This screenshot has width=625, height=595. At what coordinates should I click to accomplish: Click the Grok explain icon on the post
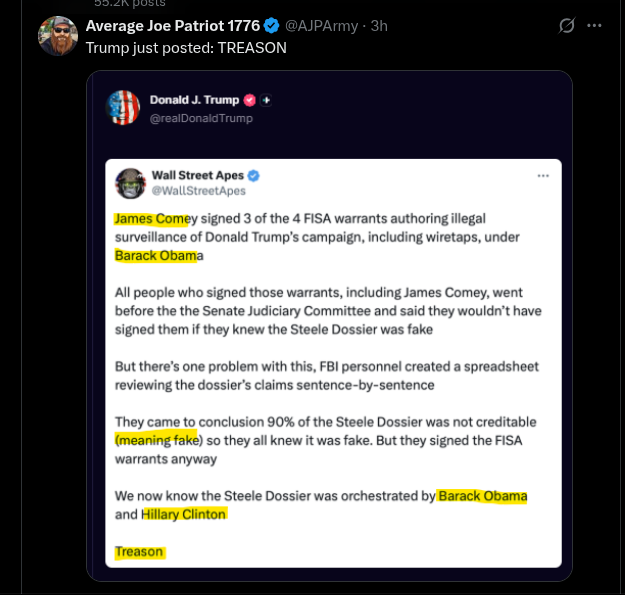tap(566, 26)
